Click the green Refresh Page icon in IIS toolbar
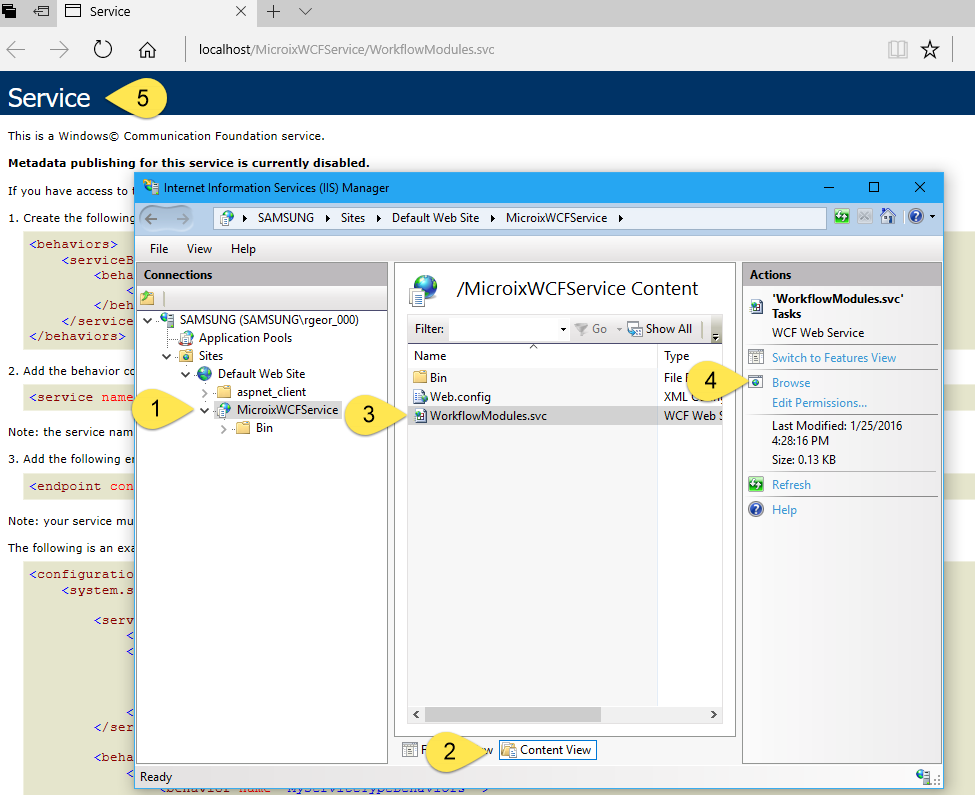Screen dimensions: 975x795 coord(842,217)
